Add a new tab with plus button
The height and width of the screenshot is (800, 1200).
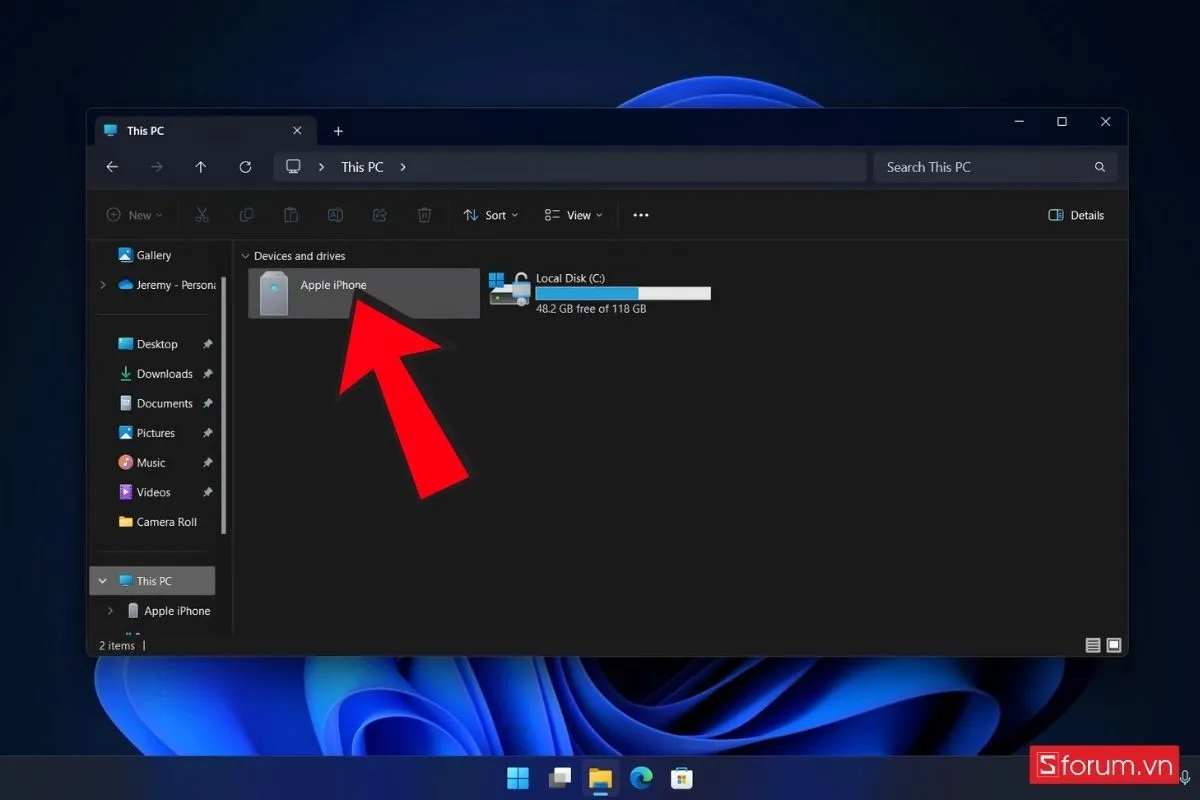[338, 131]
